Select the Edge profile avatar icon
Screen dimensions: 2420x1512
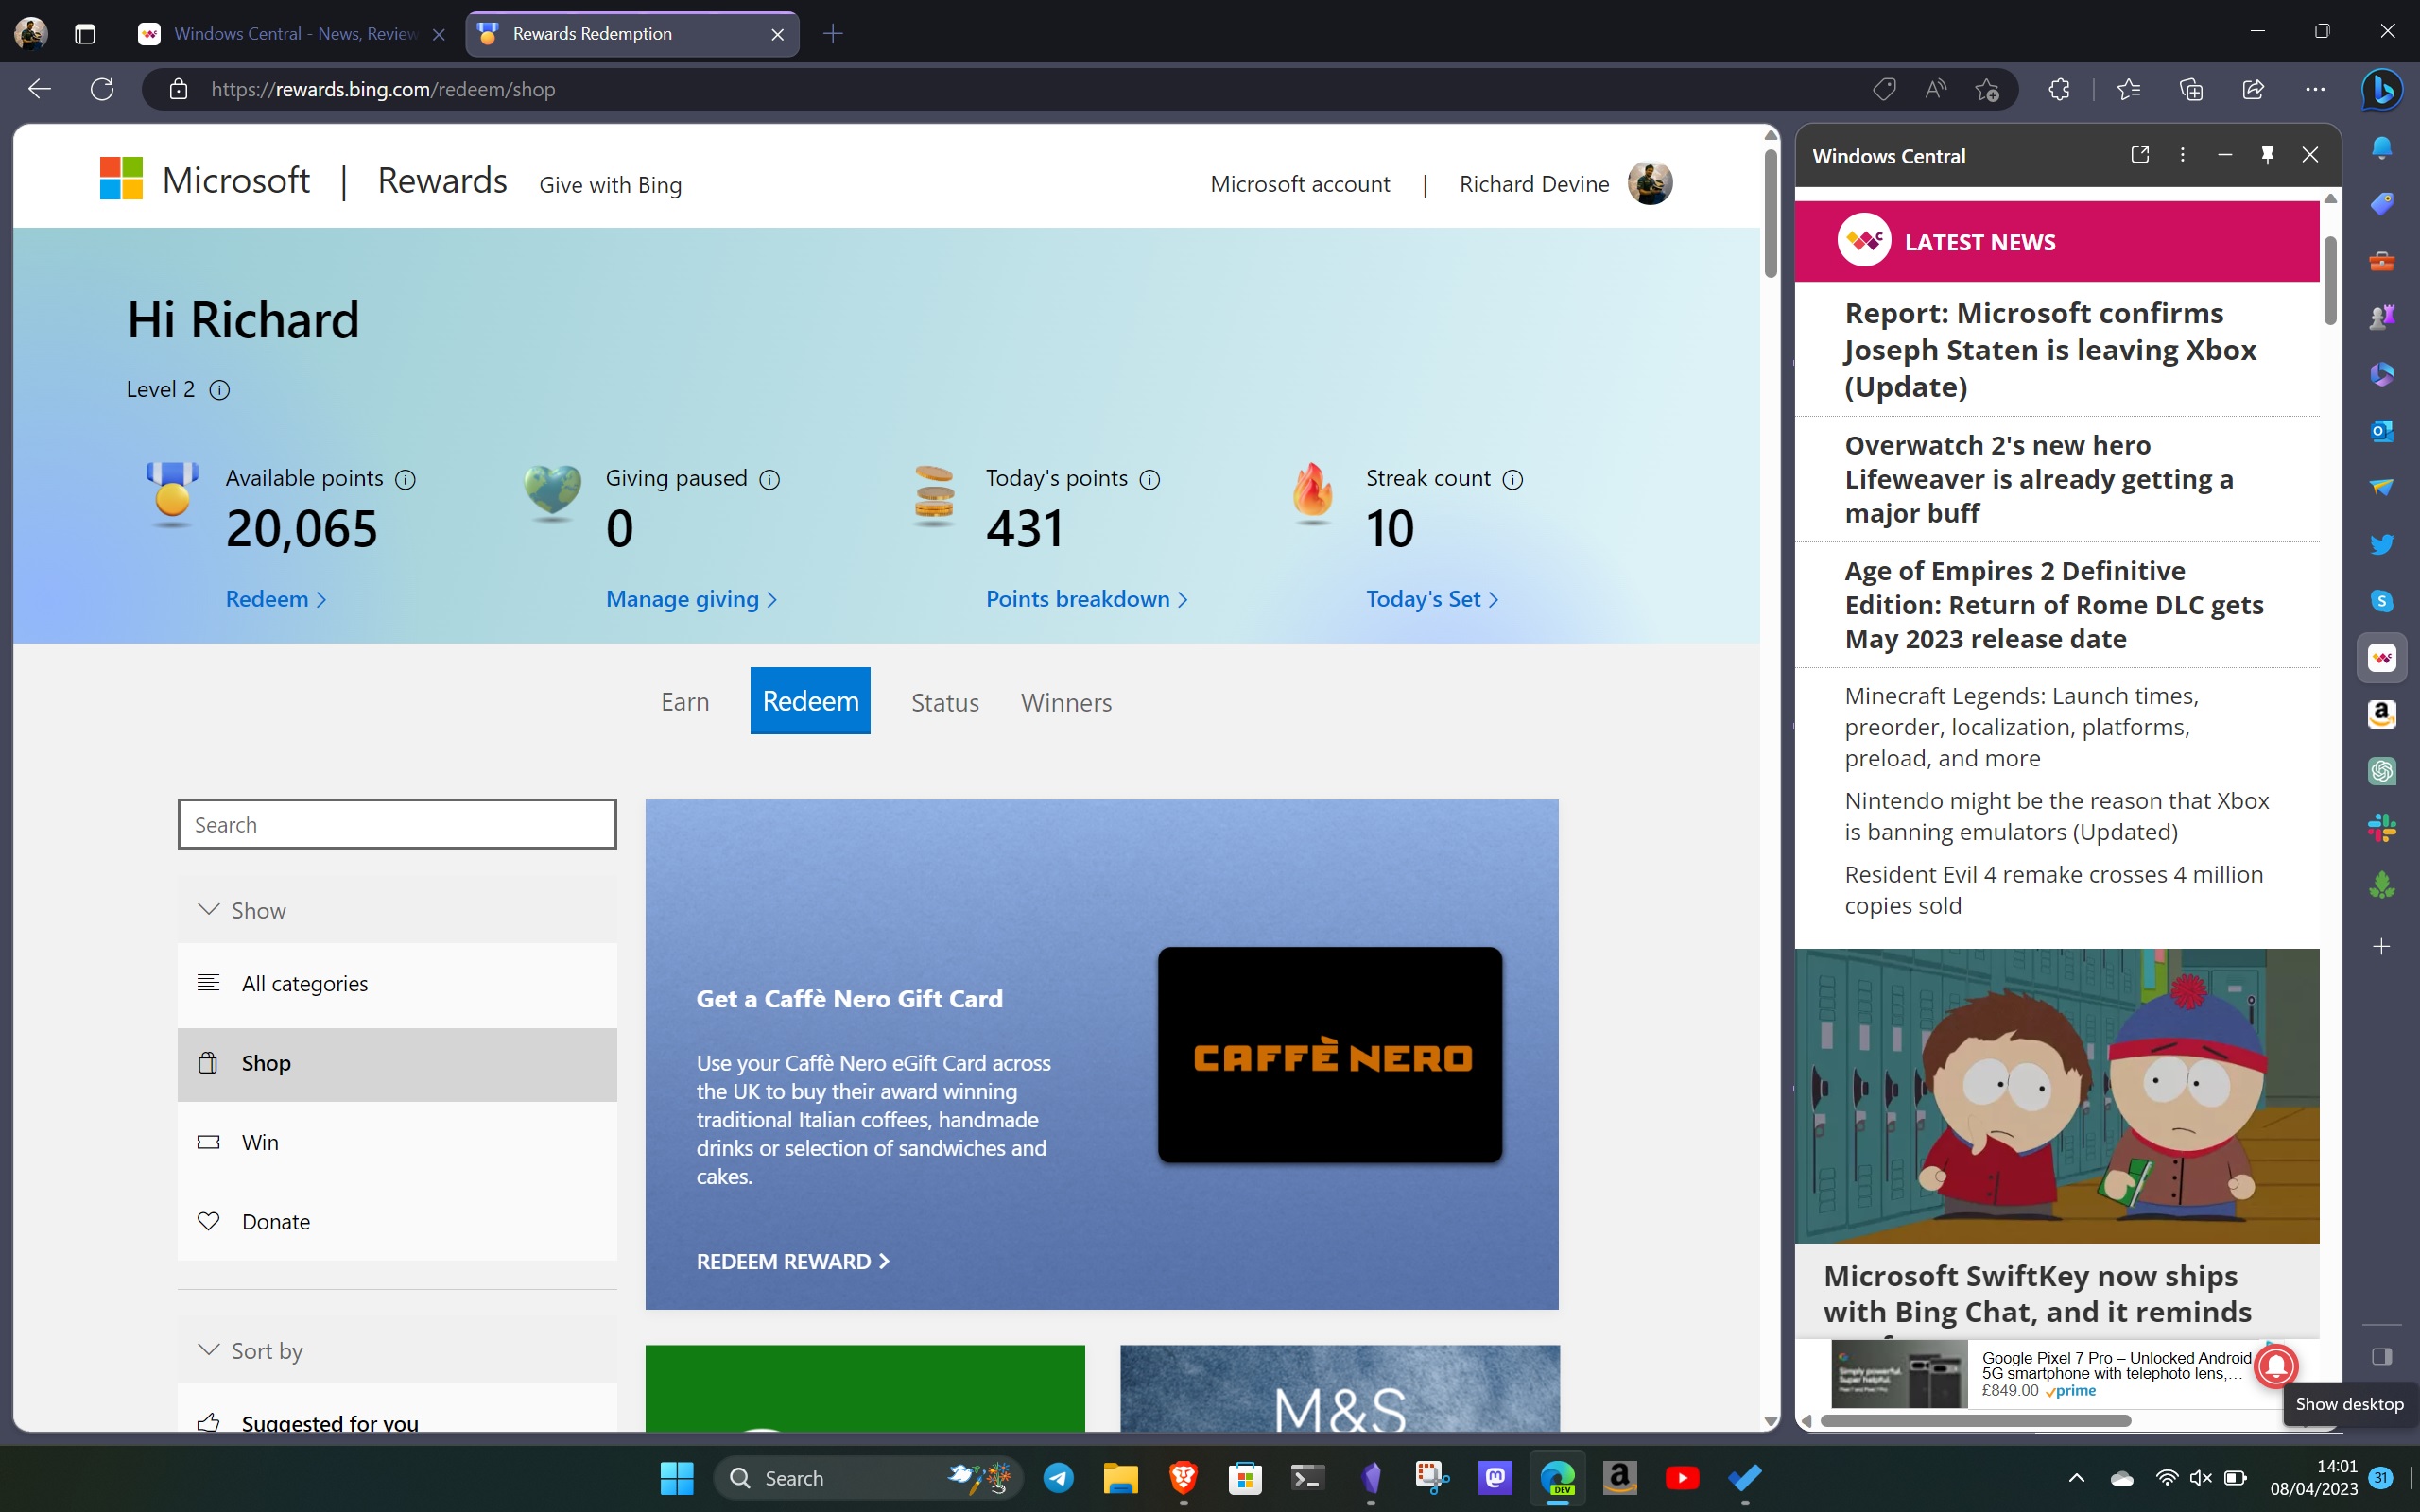pyautogui.click(x=31, y=33)
